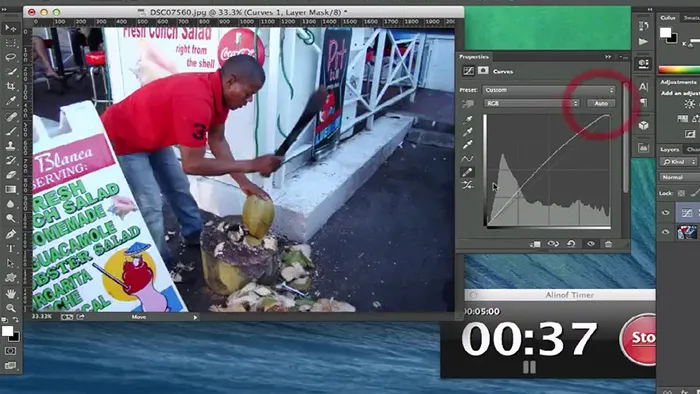Select the History Brush tool
Viewport: 700px width, 394px height.
pos(10,160)
